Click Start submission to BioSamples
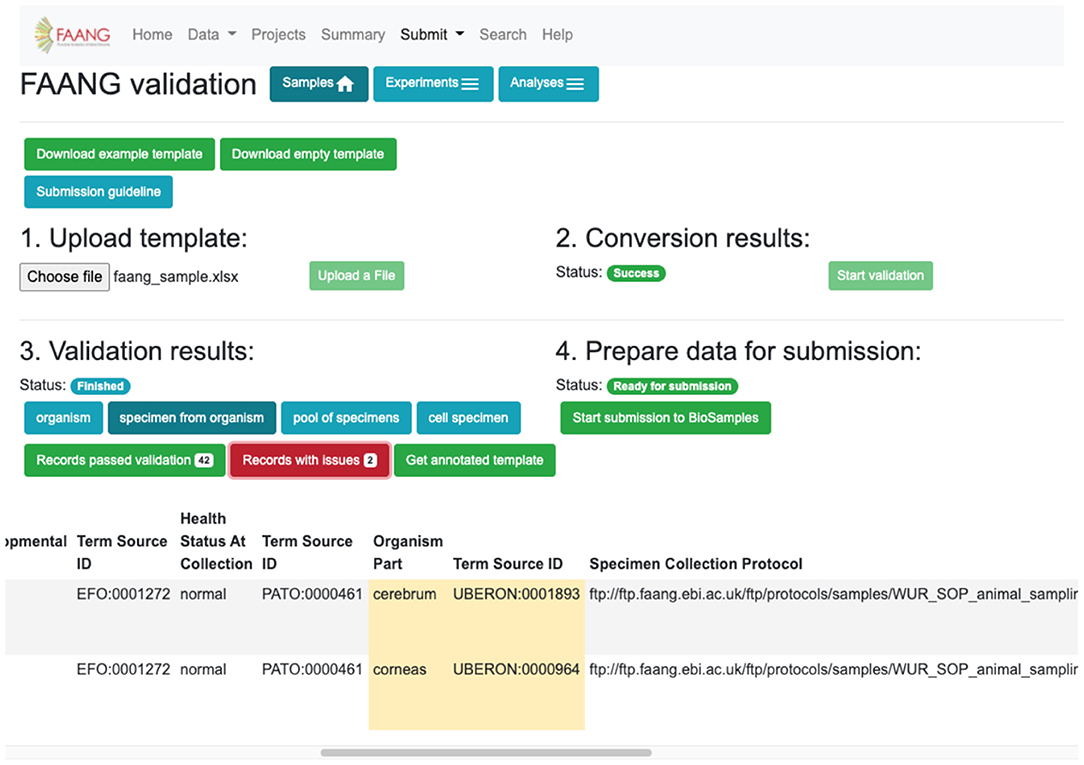Image resolution: width=1084 pixels, height=765 pixels. (665, 418)
